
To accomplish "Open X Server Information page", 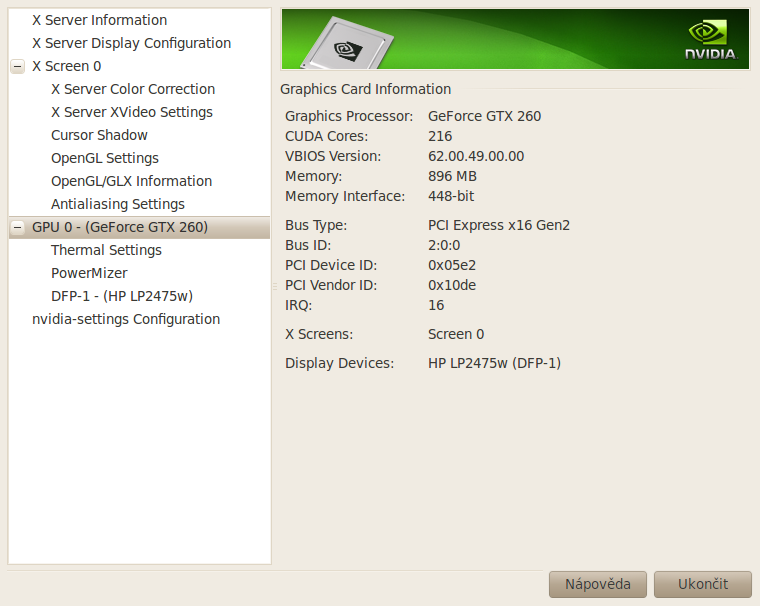I will [x=99, y=20].
